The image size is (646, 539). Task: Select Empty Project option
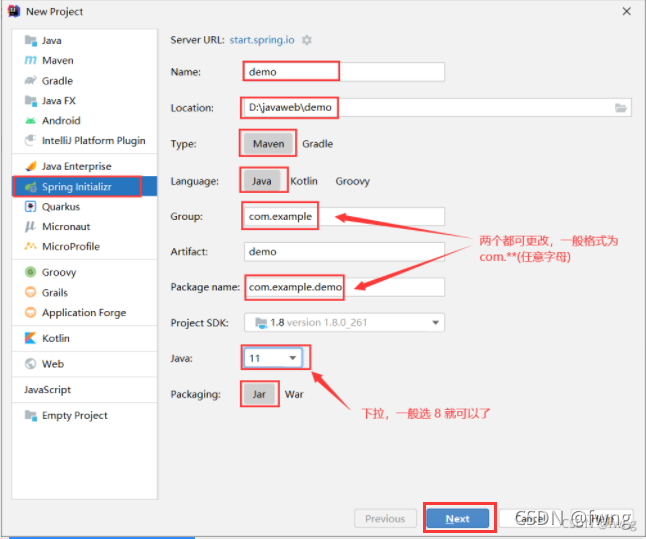[84, 415]
